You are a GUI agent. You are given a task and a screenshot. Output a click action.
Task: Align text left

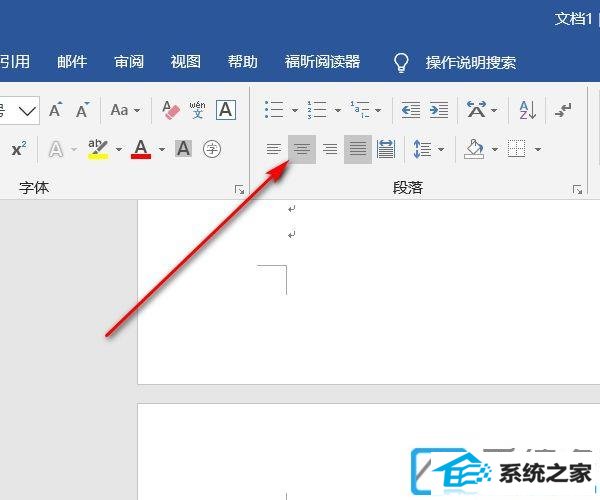pyautogui.click(x=274, y=149)
